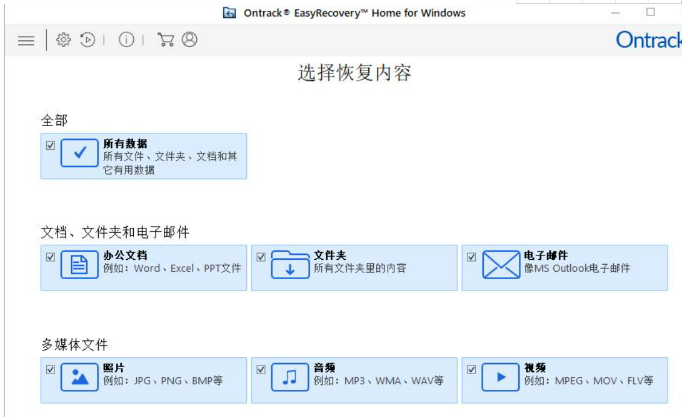Click the 选择恢复内容 heading
Screen dimensions: 688x420
pyautogui.click(x=355, y=73)
